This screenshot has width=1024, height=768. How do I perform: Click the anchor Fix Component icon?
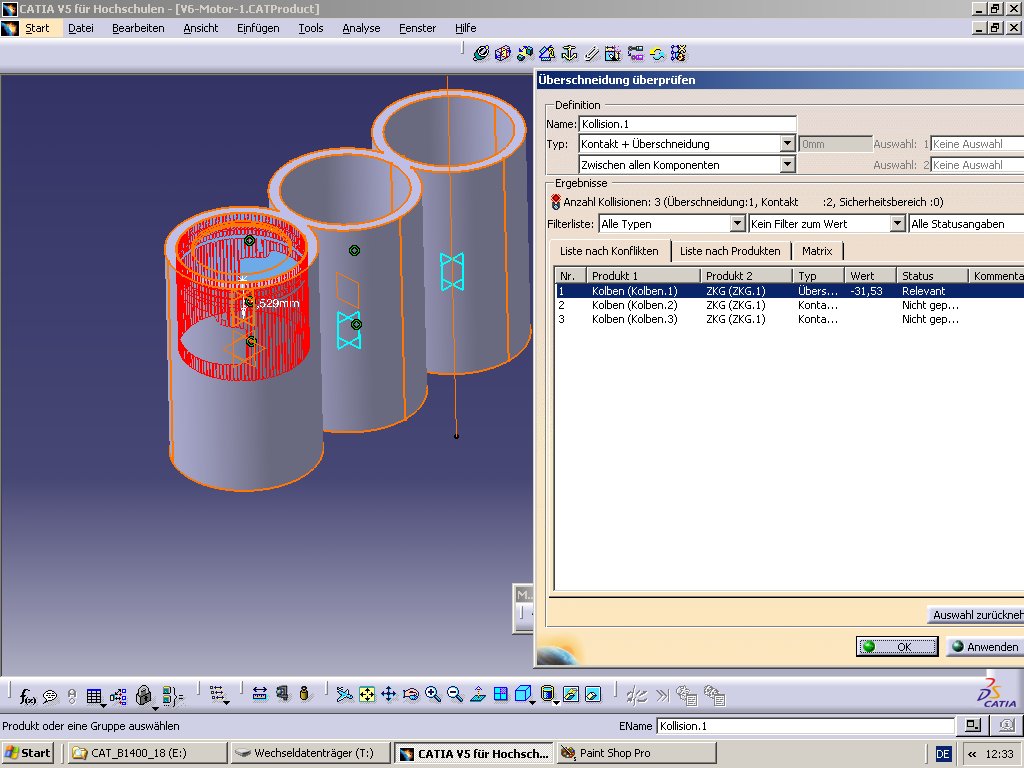(x=569, y=54)
